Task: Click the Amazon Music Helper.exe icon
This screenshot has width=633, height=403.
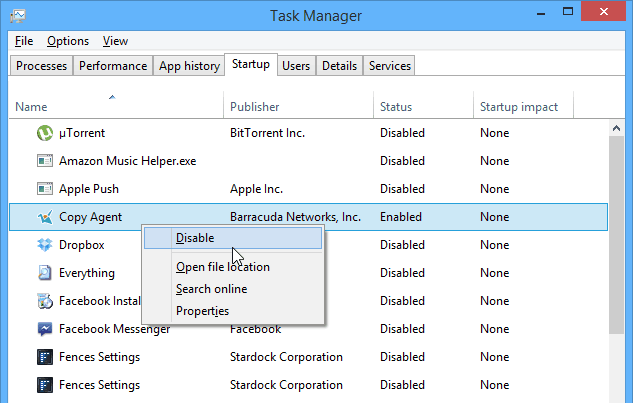Action: click(x=45, y=161)
